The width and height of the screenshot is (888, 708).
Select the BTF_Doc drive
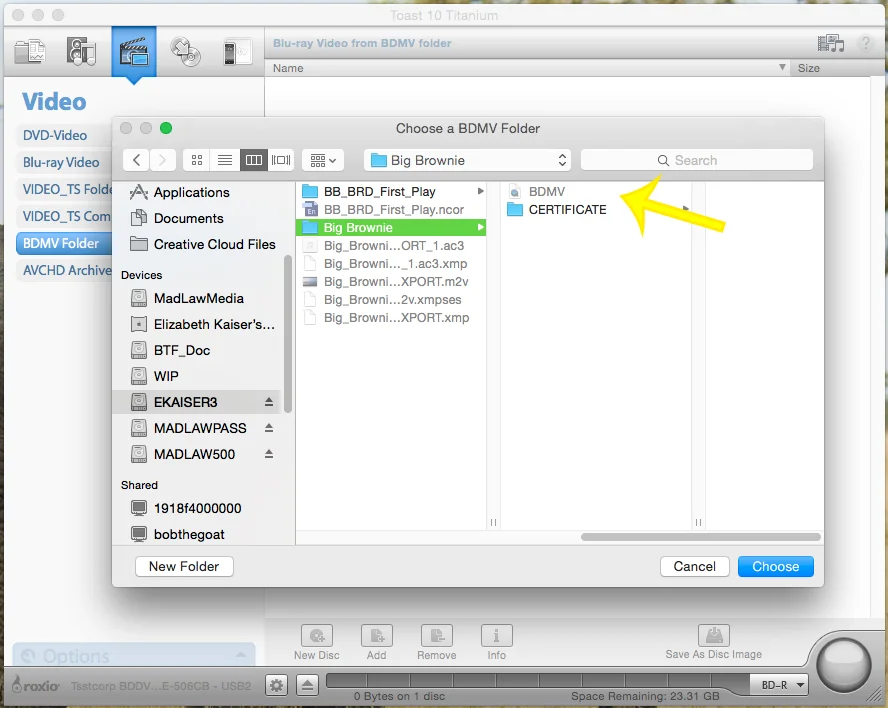tap(182, 351)
